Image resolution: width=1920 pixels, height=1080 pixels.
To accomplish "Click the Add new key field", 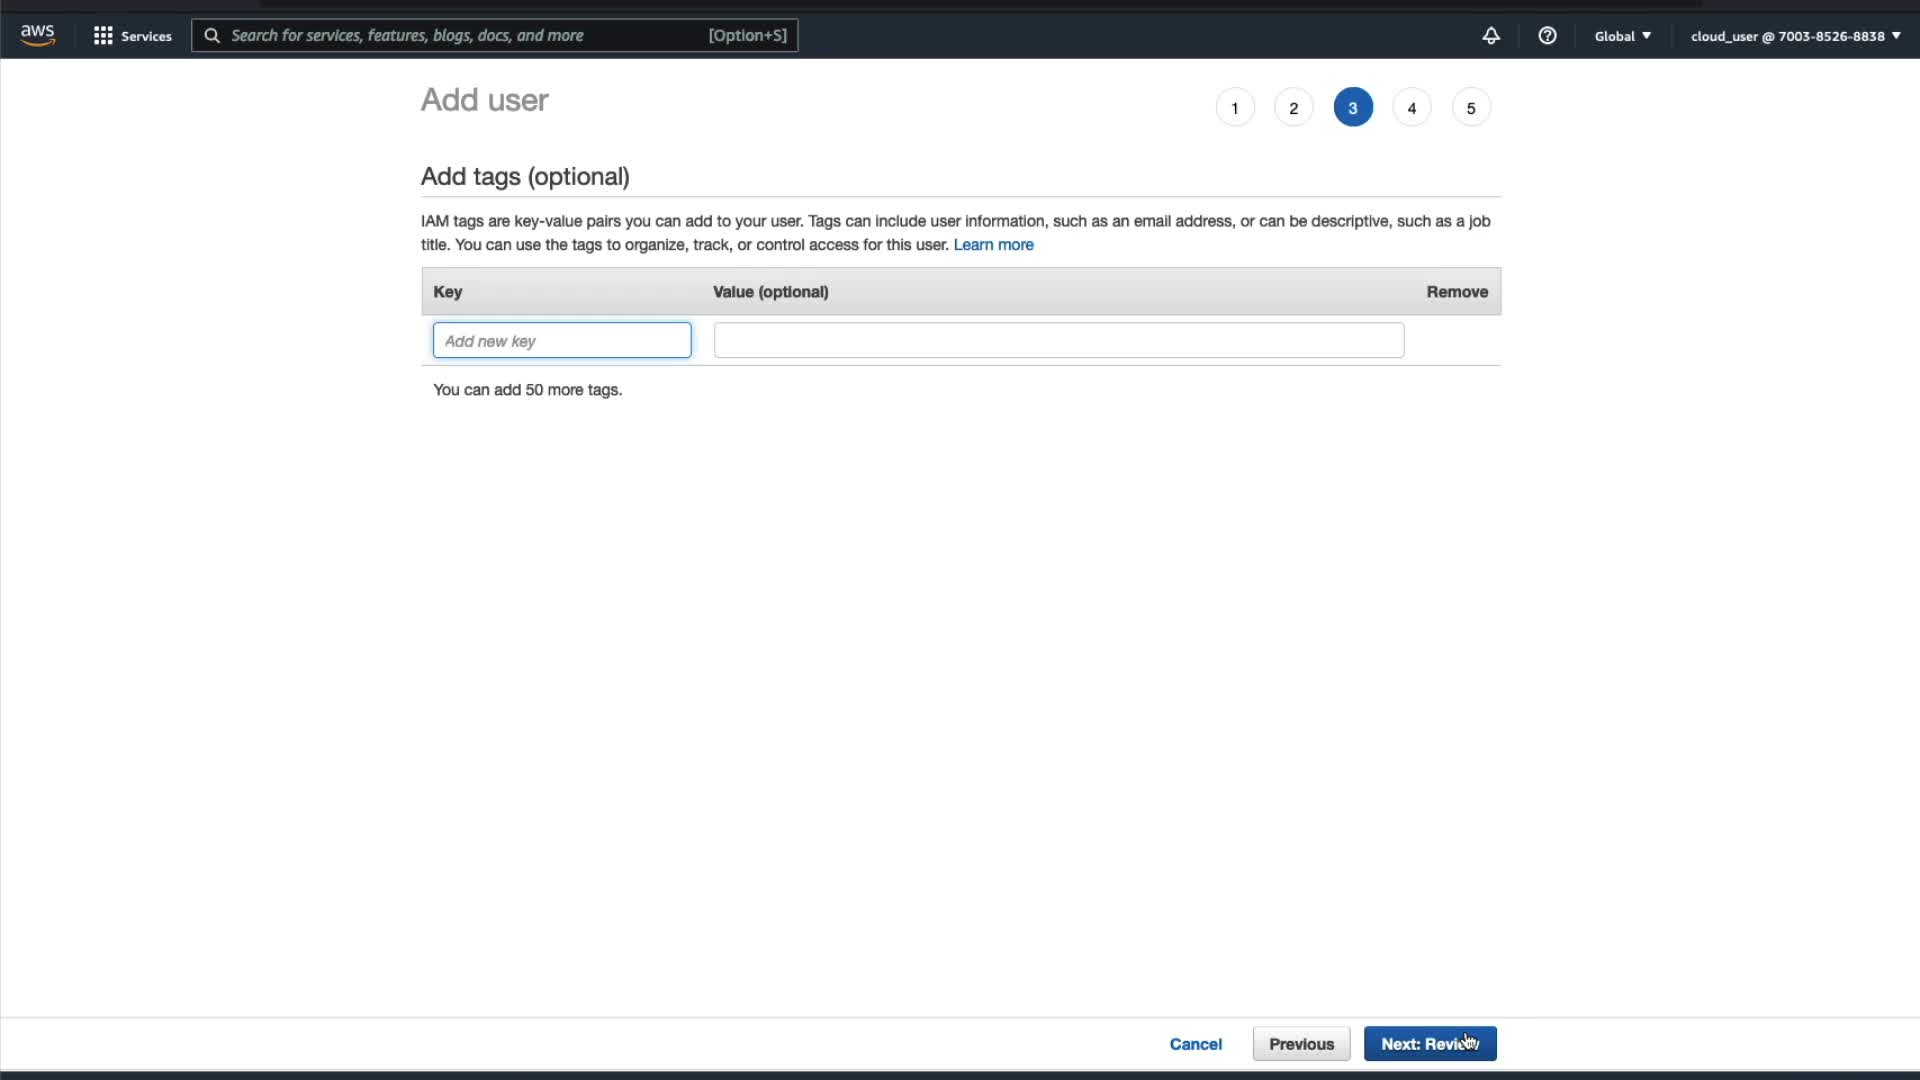I will click(562, 341).
